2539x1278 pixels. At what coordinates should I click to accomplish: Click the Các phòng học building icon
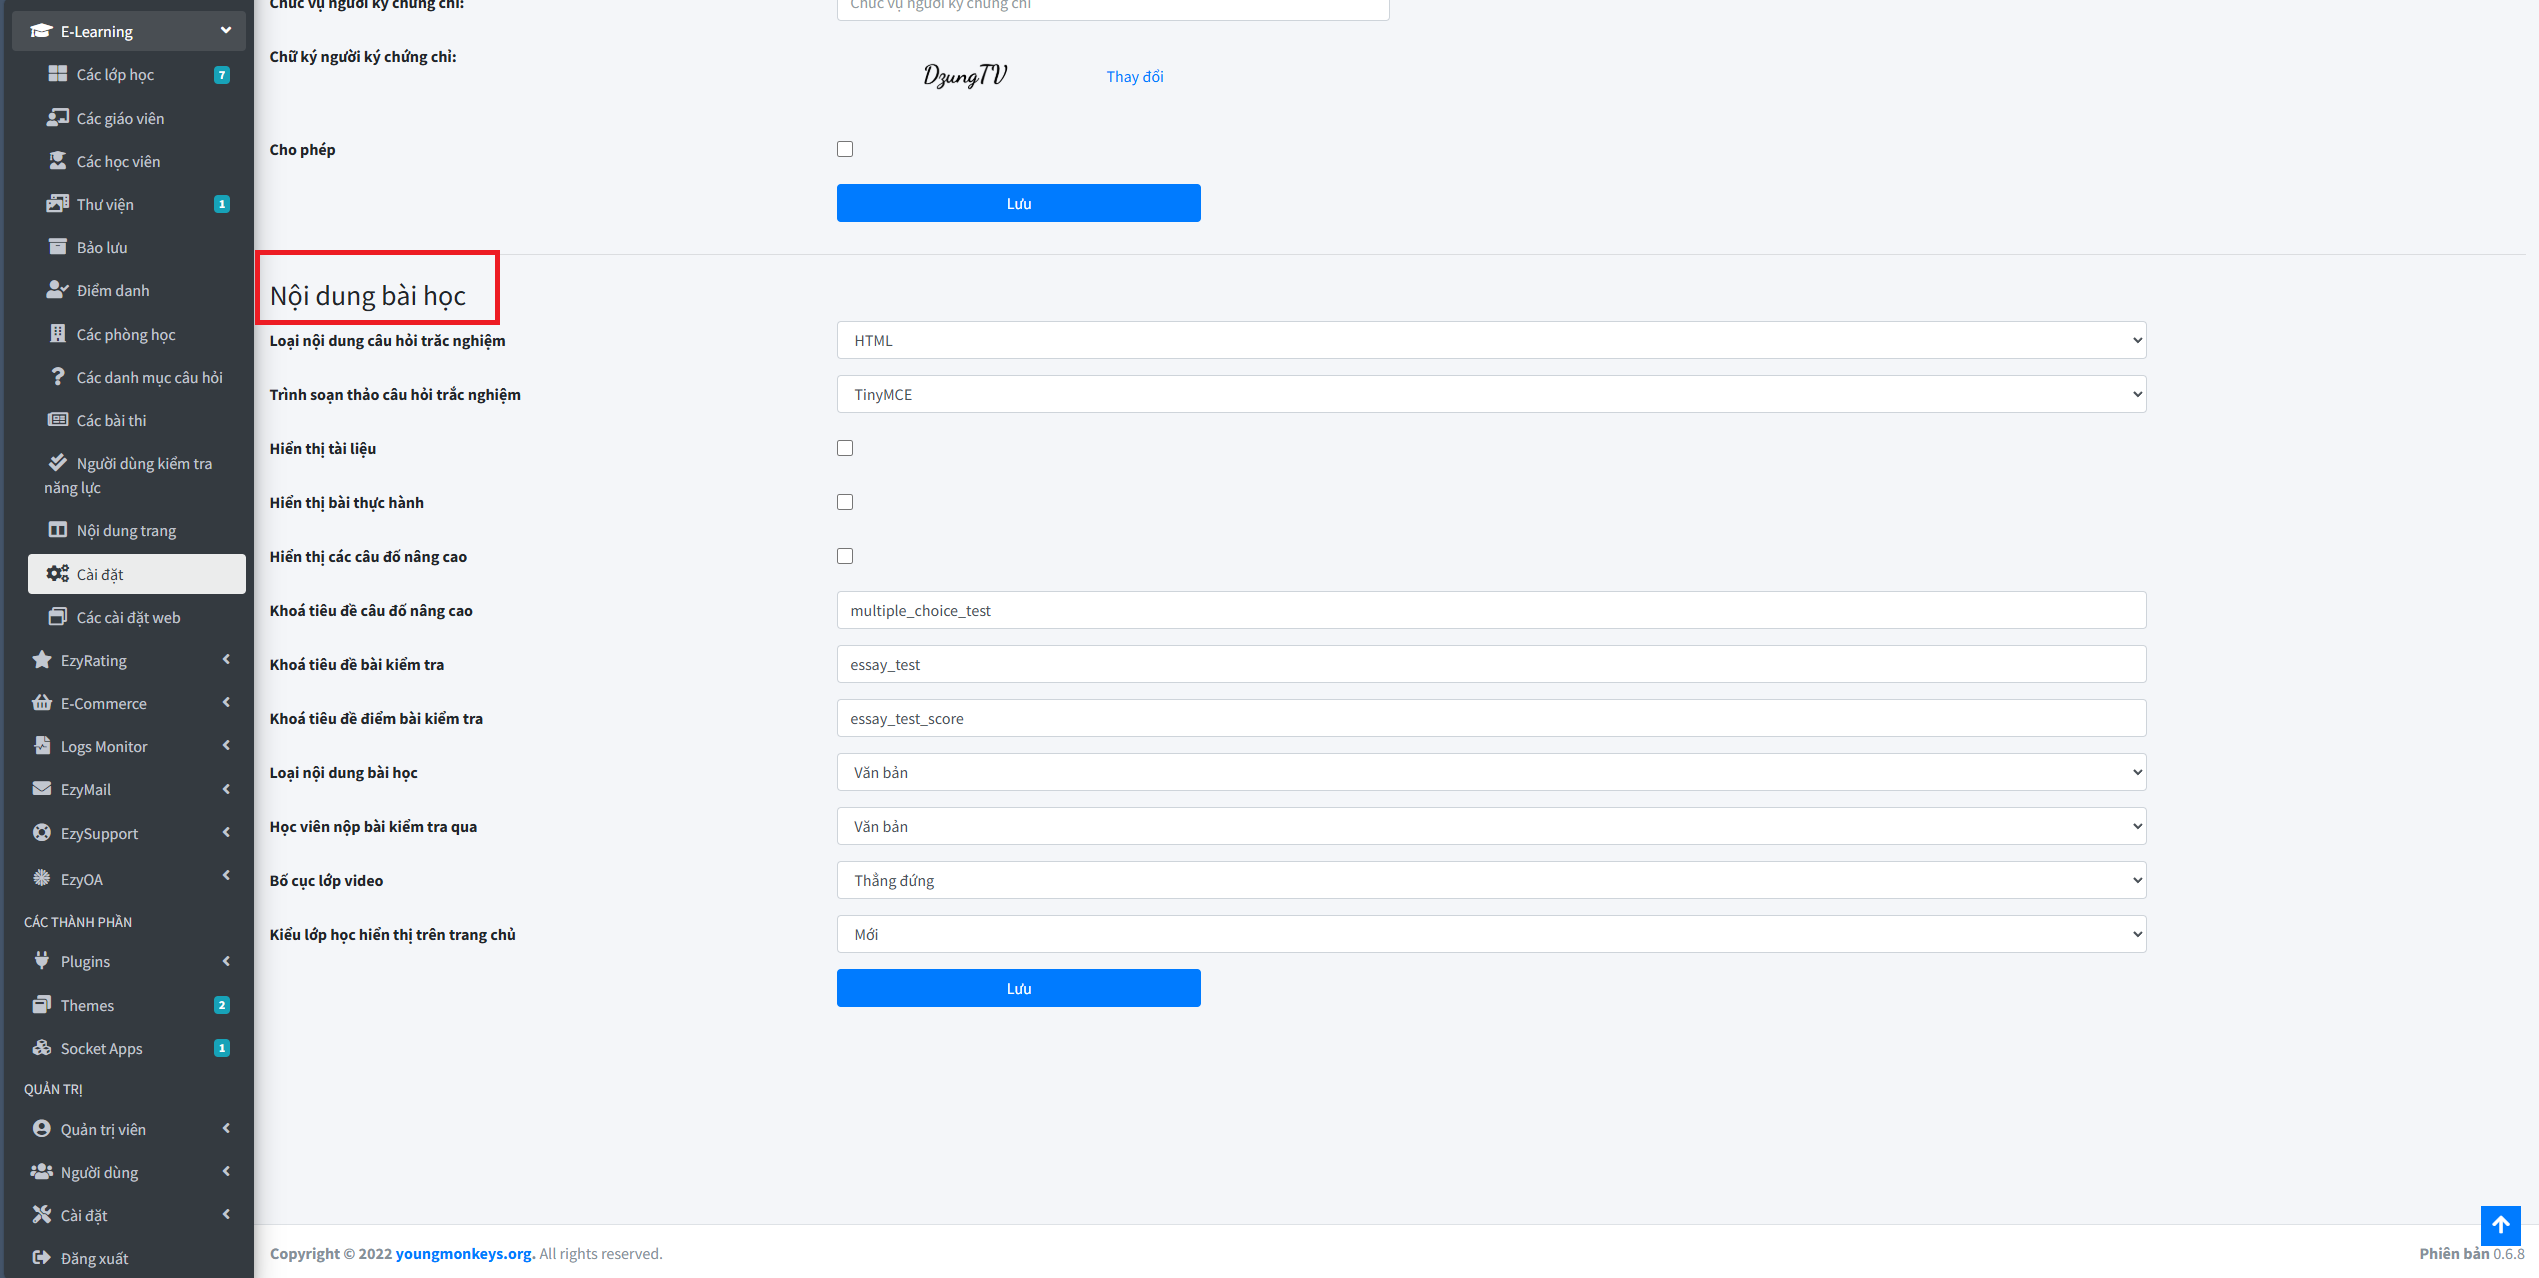(57, 334)
